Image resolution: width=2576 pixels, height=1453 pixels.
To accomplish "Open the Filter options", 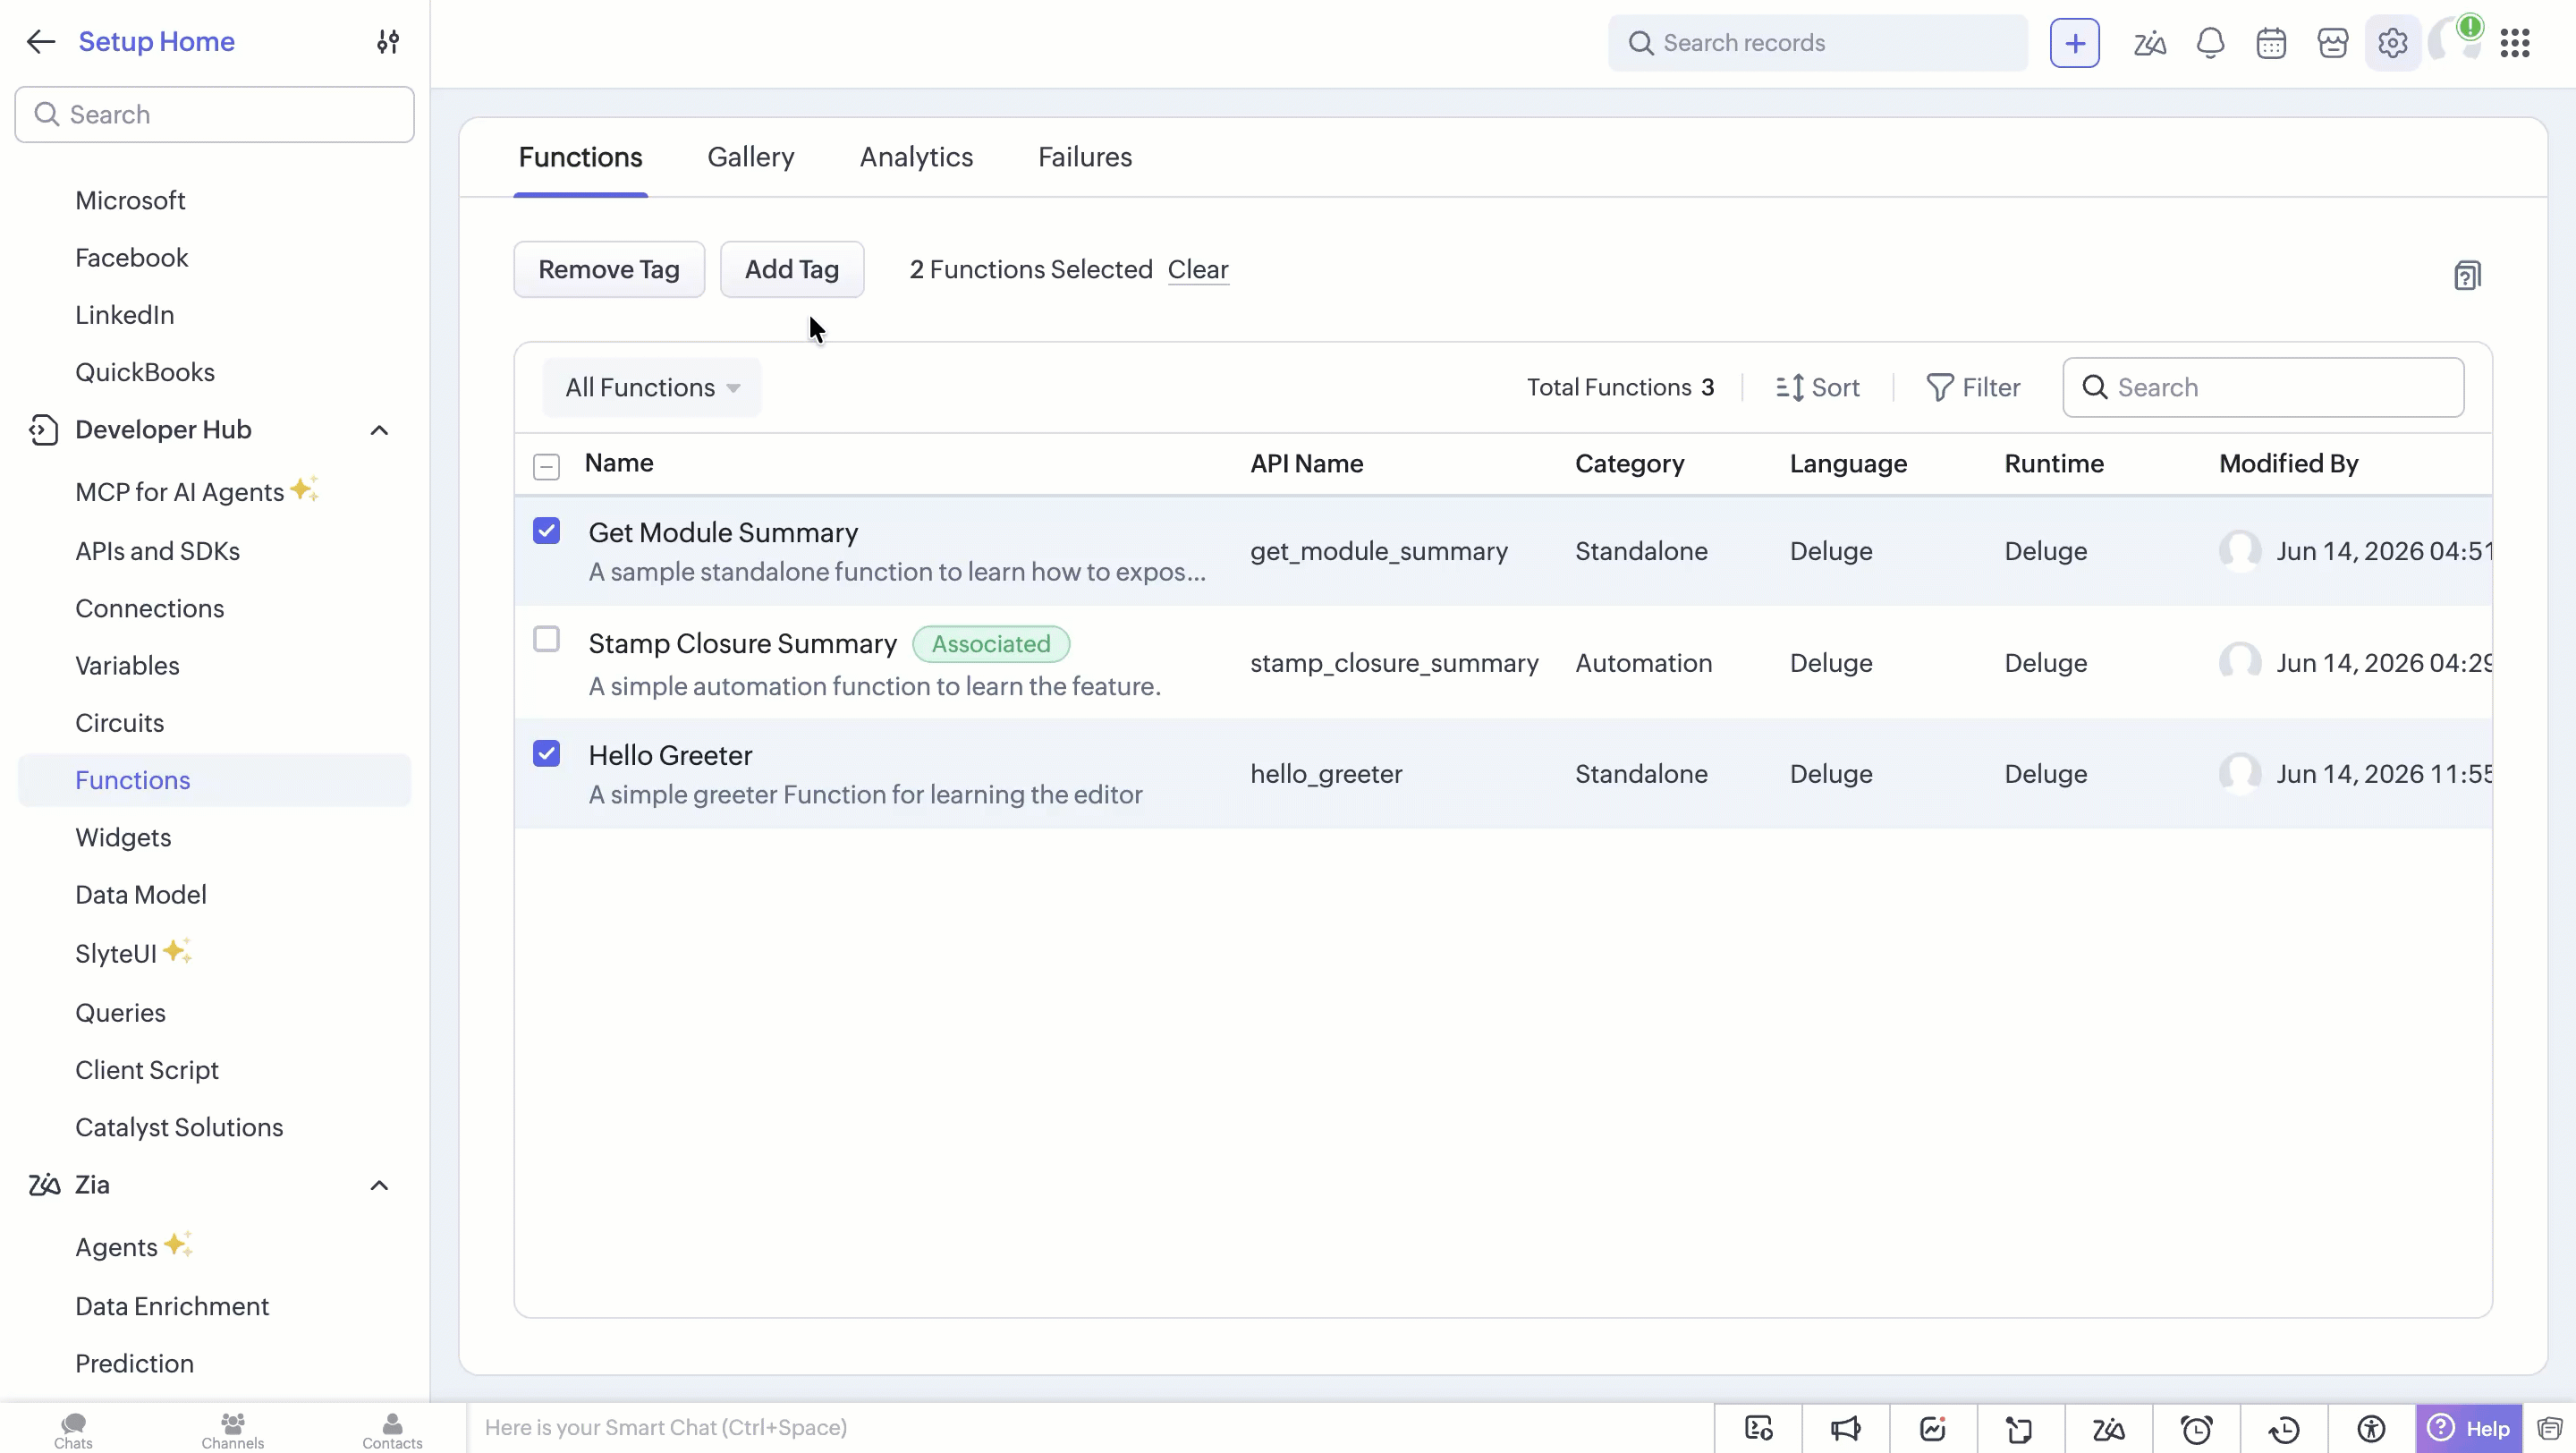I will 1973,387.
